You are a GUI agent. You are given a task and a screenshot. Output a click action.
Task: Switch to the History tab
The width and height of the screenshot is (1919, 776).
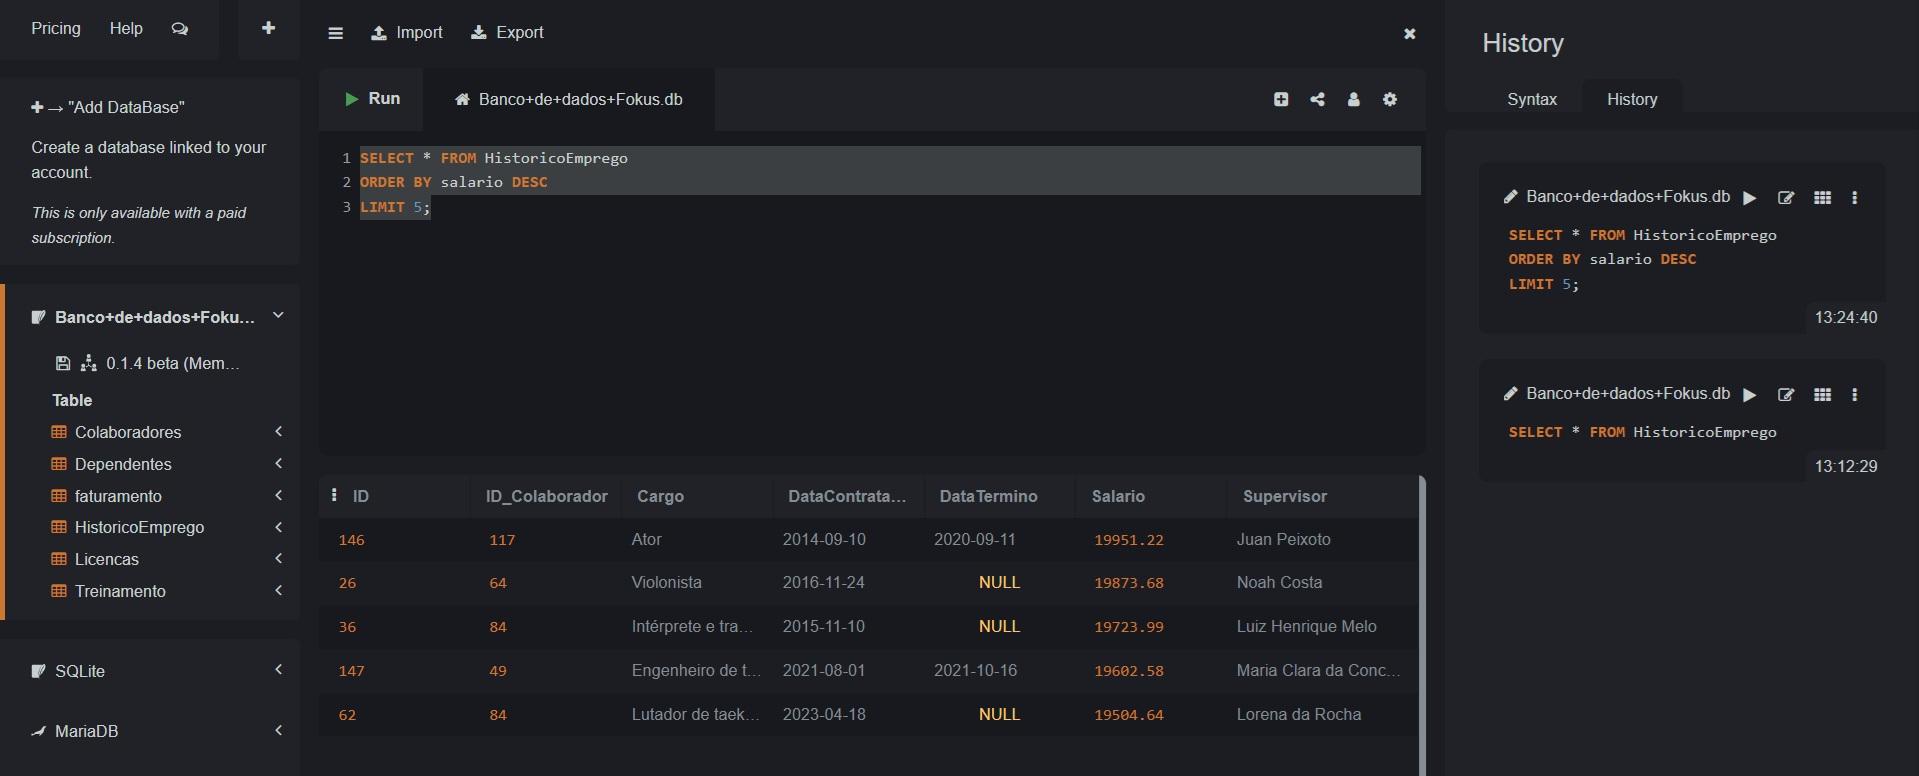[x=1632, y=99]
